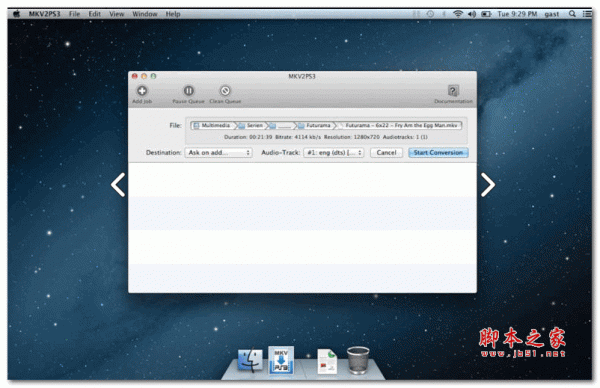Click the yellow minimize window button
Screen dimensions: 600x388
[x=144, y=76]
